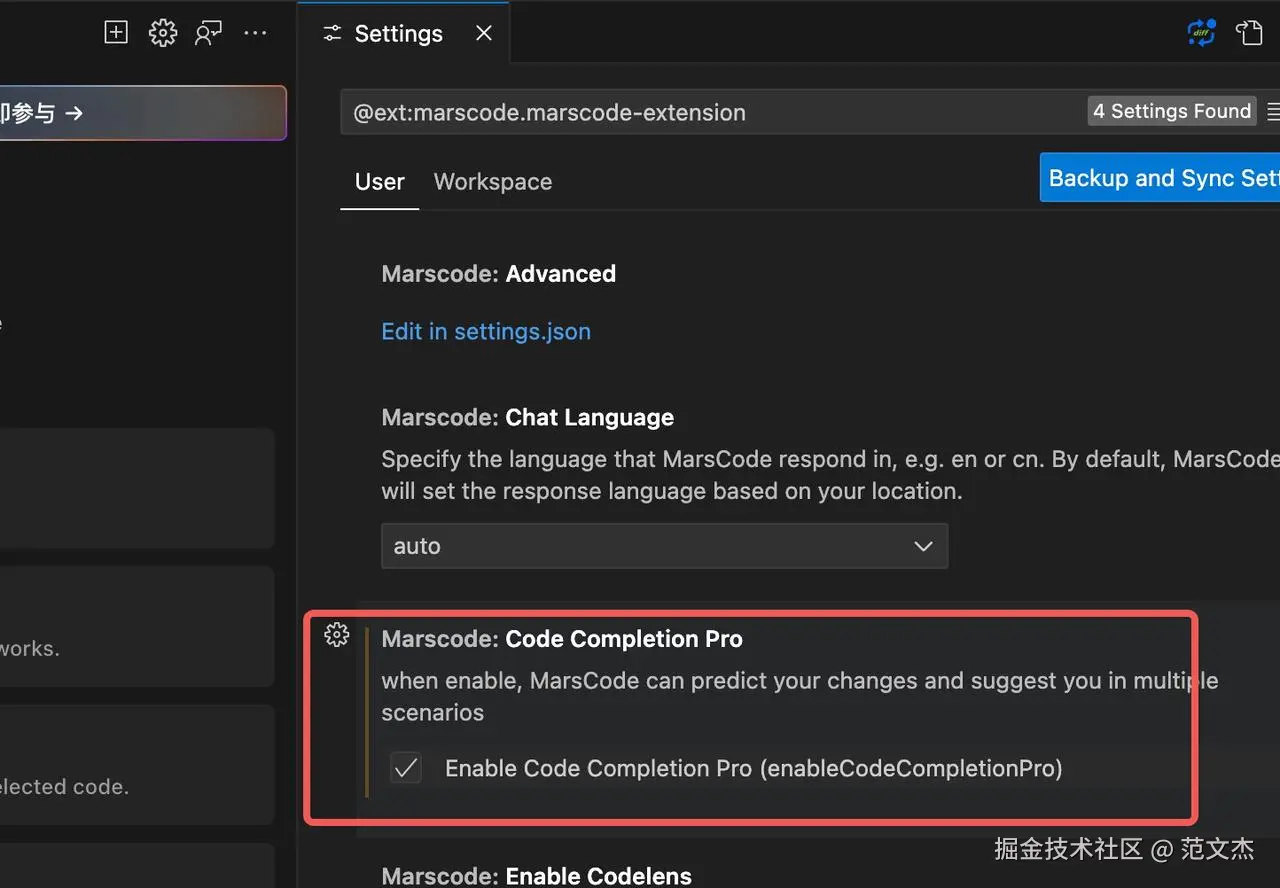Open the MarsCode panel settings gear
1280x888 pixels.
(162, 33)
